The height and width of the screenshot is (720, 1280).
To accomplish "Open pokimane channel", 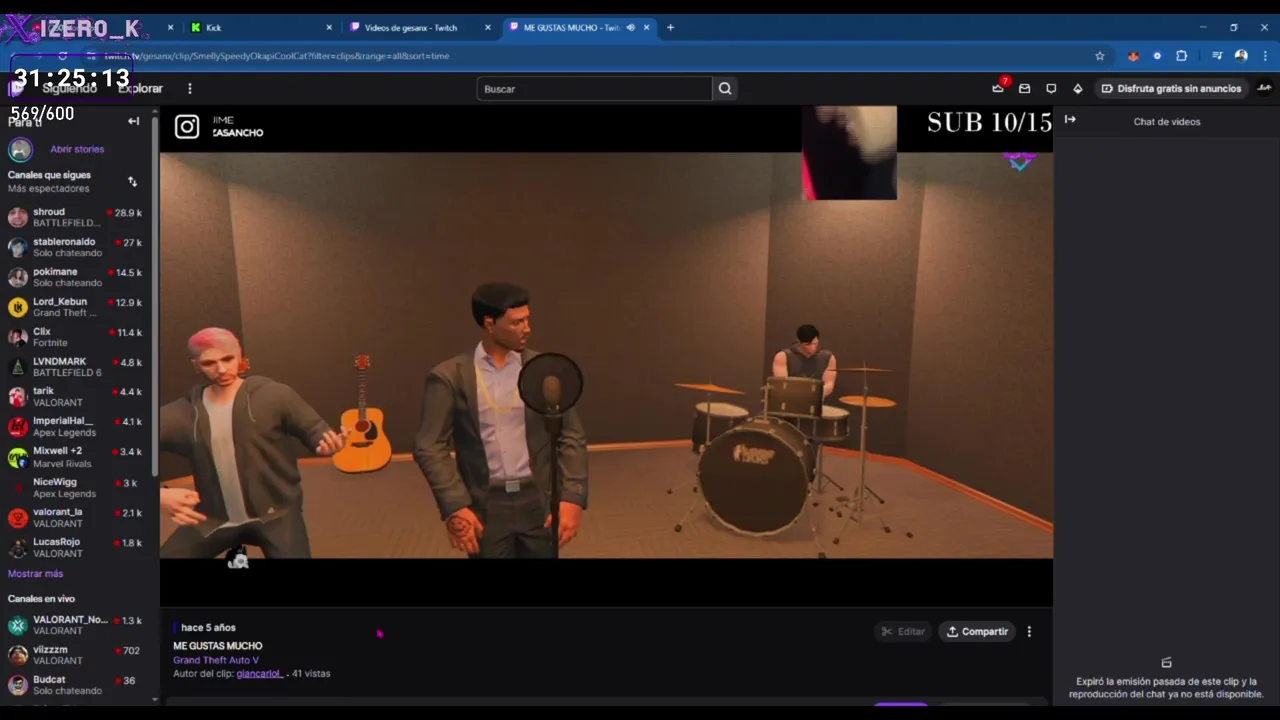I will tap(77, 277).
